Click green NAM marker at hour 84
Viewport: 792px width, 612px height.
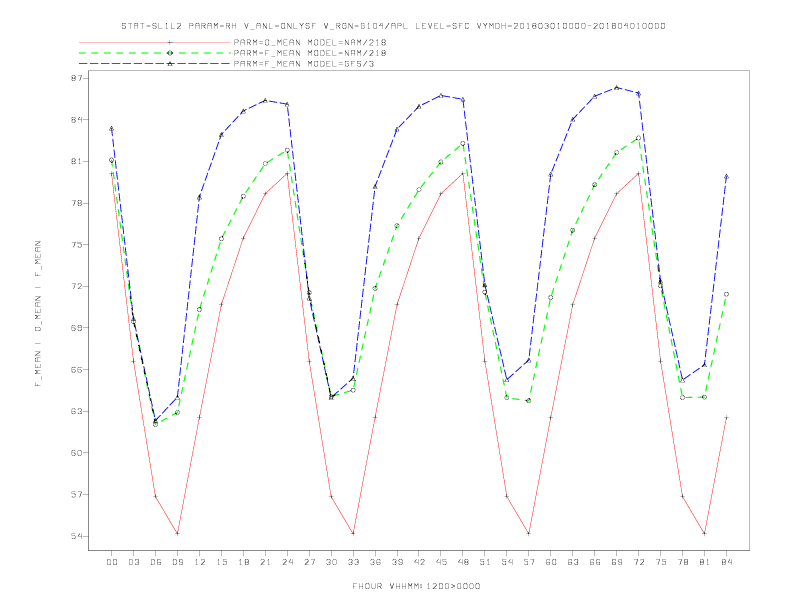pyautogui.click(x=726, y=294)
